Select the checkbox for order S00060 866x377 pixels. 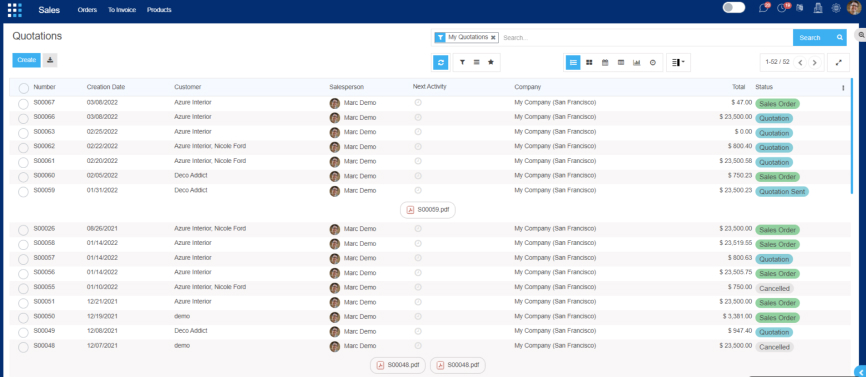23,177
